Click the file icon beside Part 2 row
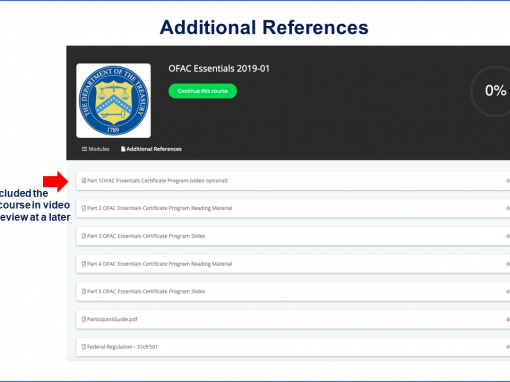 coord(84,208)
